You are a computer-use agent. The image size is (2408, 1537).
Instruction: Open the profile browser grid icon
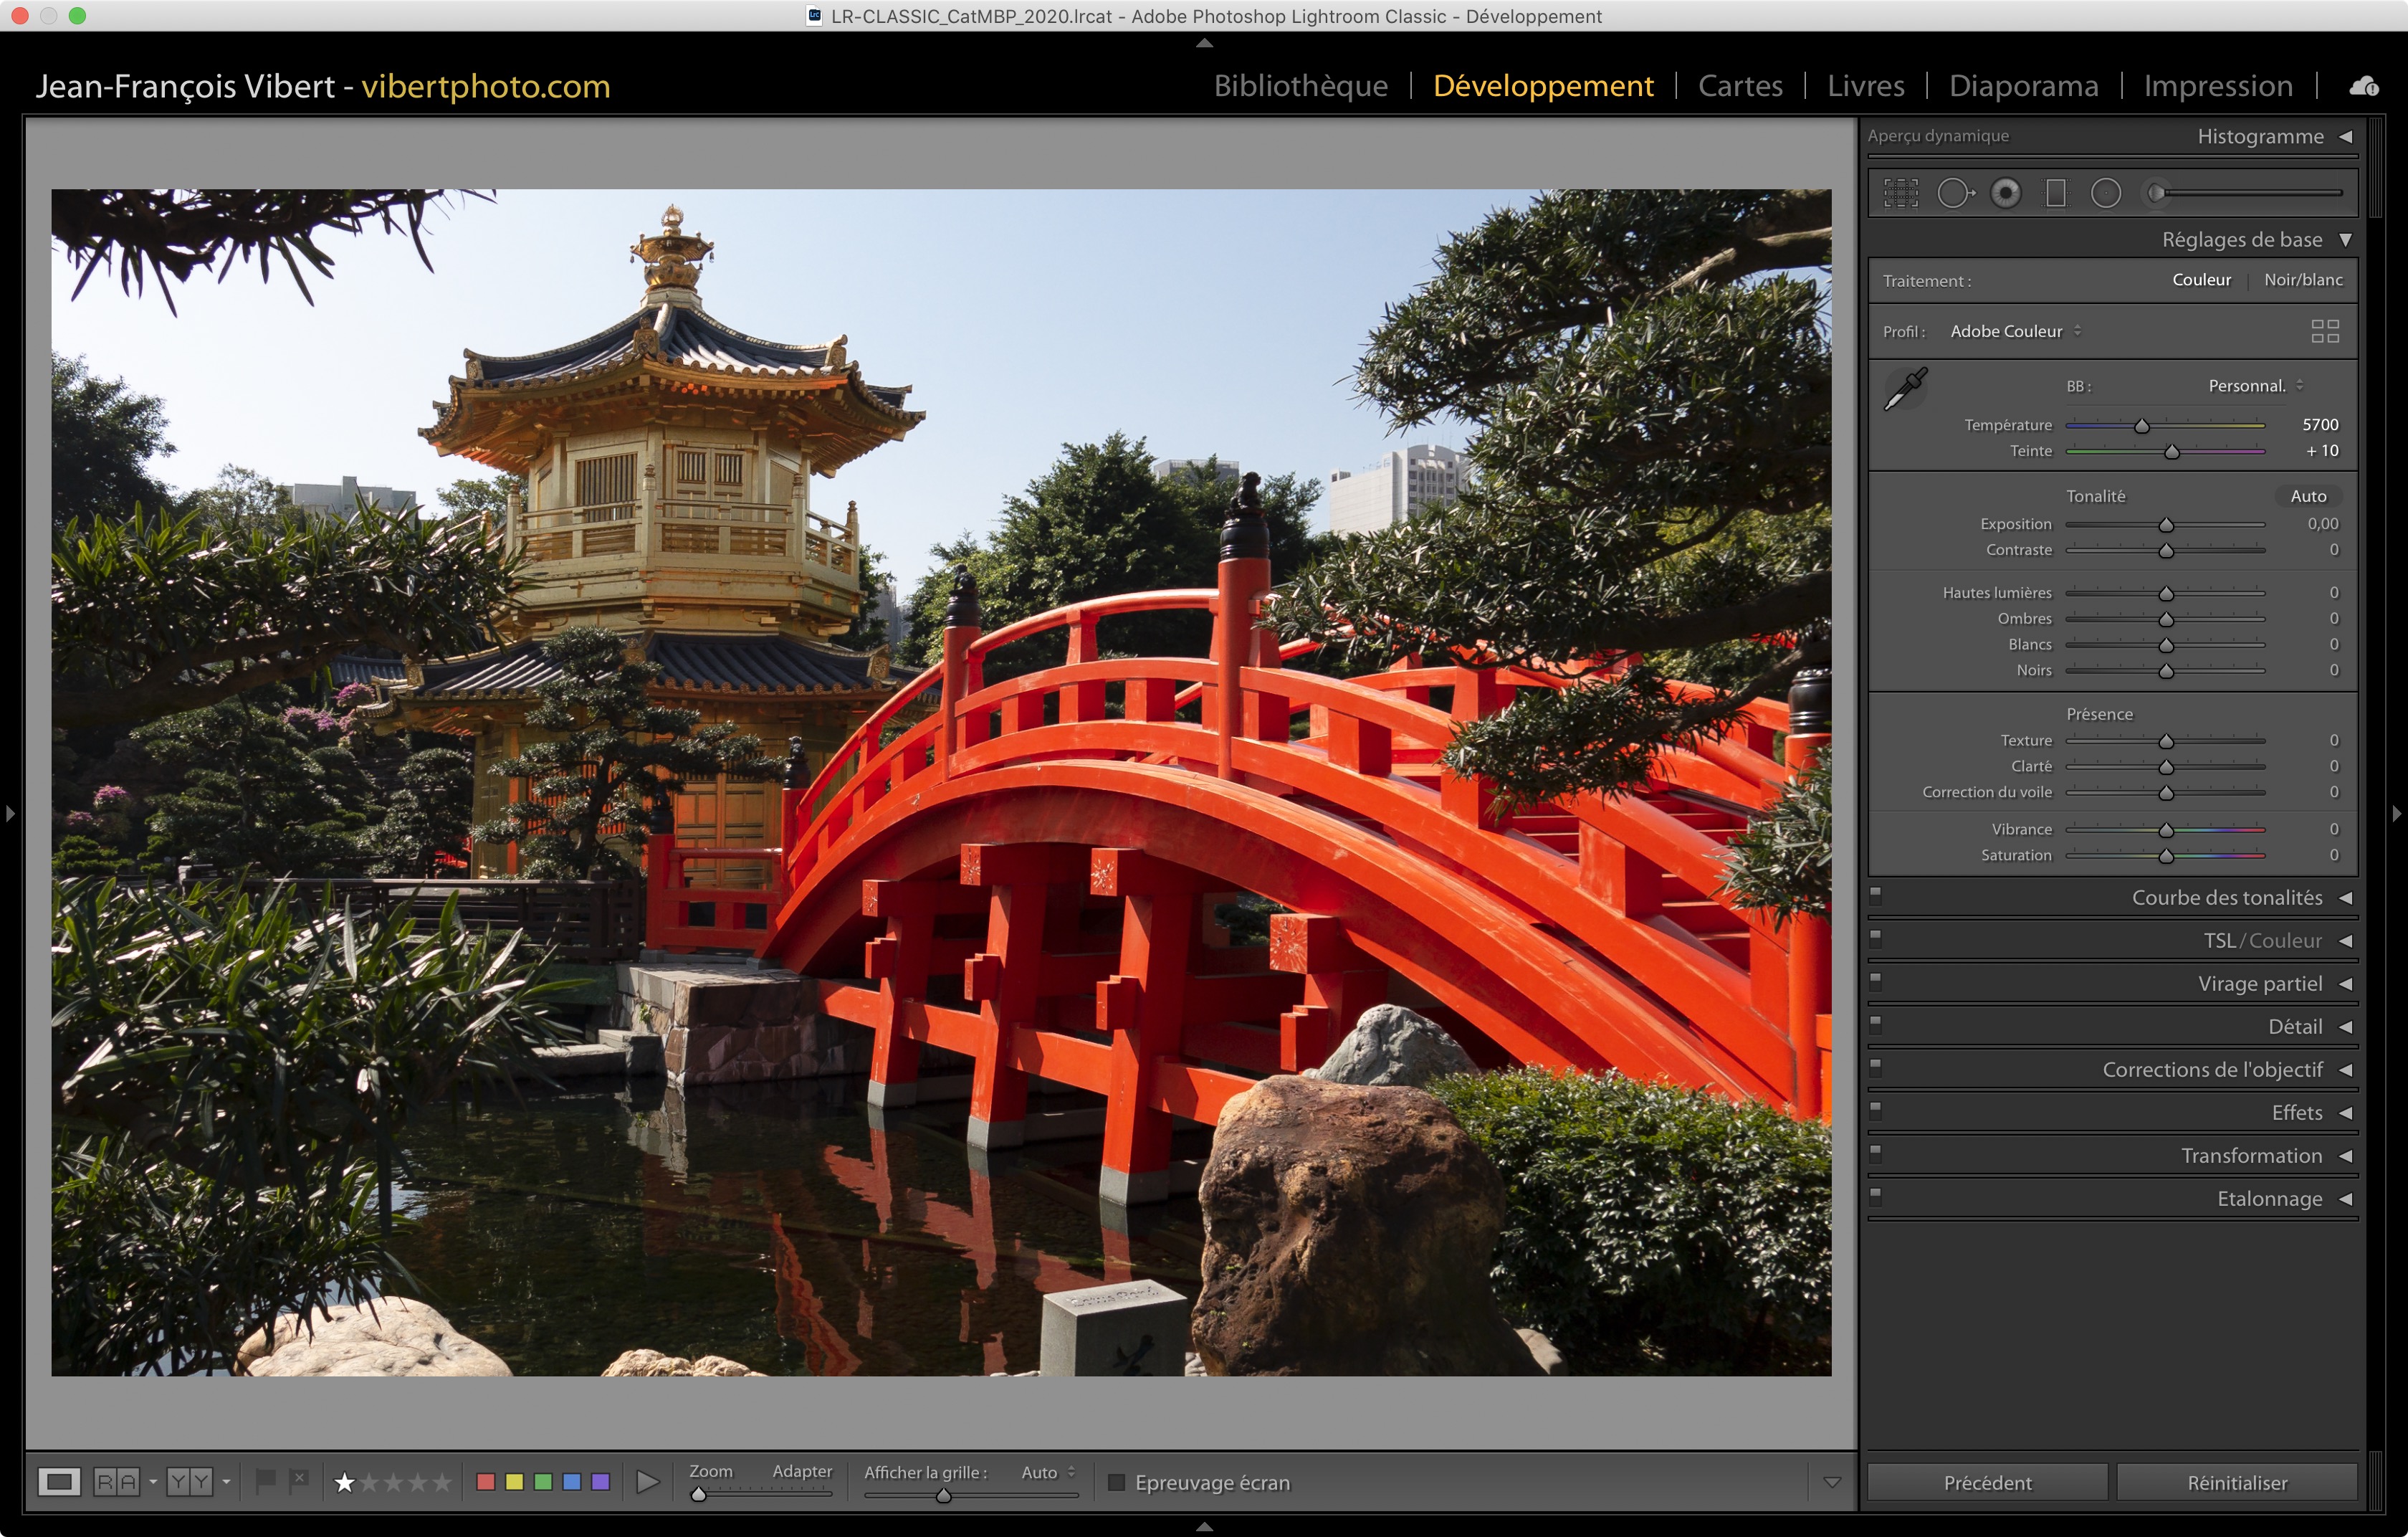coord(2325,331)
